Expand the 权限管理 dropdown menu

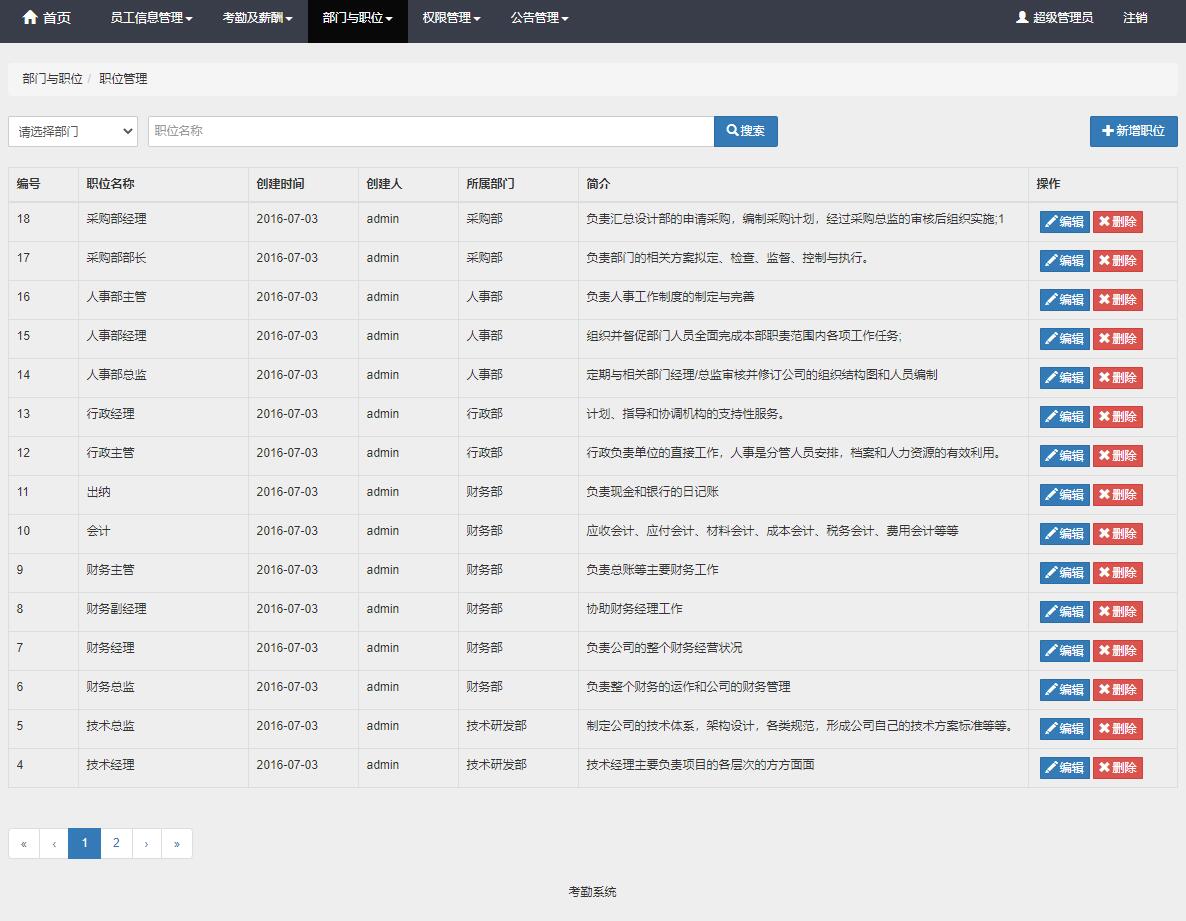click(451, 16)
